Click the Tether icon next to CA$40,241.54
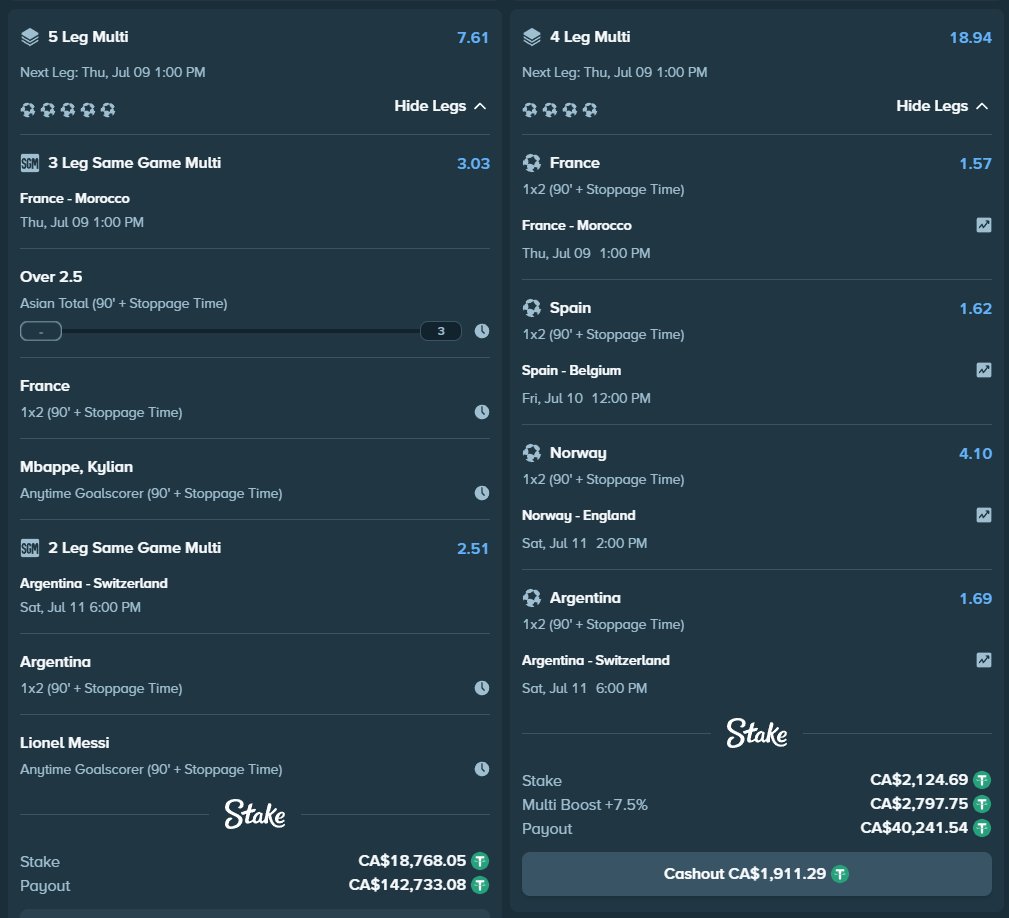The width and height of the screenshot is (1009, 918). [982, 828]
